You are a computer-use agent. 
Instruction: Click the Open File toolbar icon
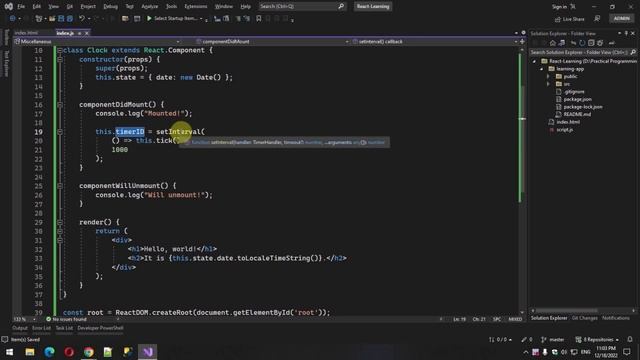click(x=52, y=19)
